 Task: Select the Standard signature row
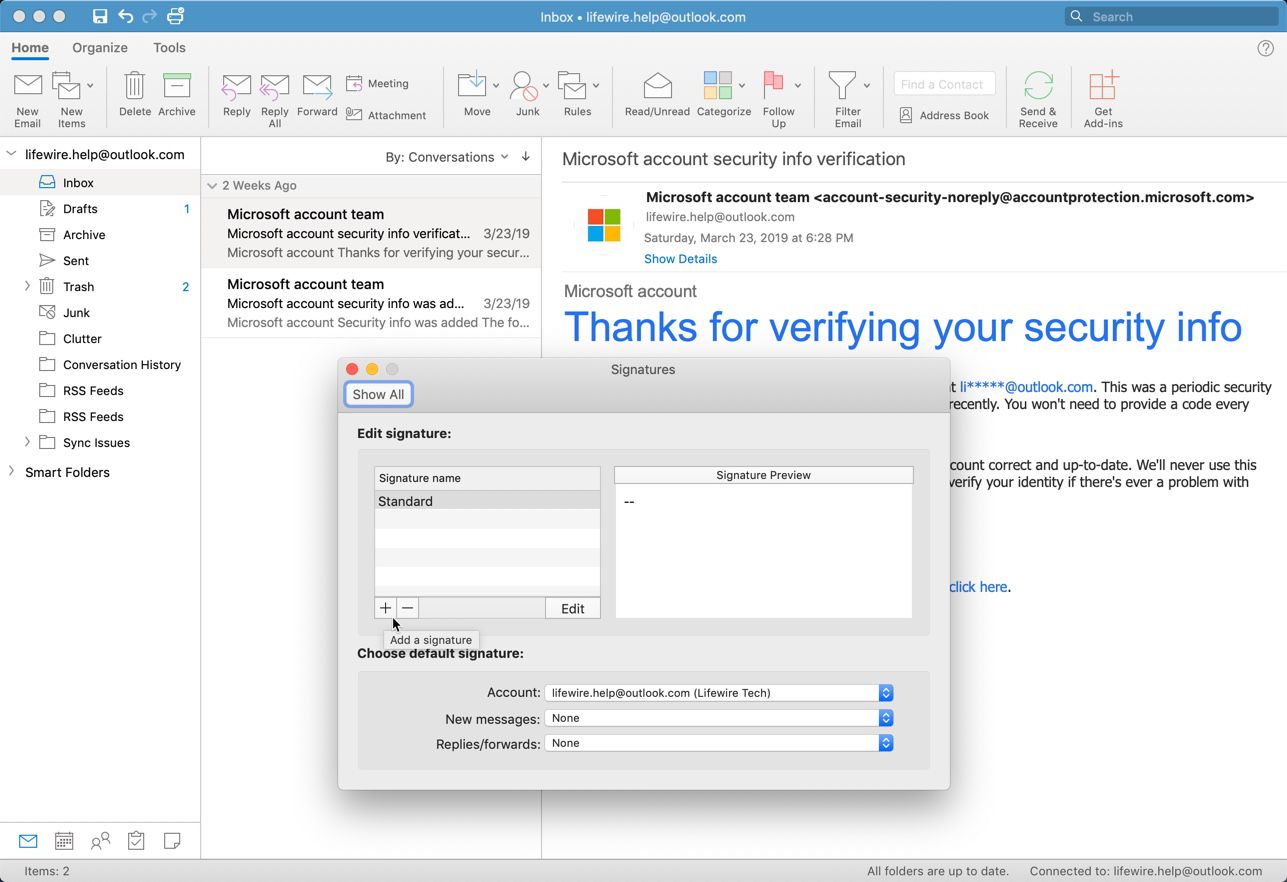coord(487,501)
